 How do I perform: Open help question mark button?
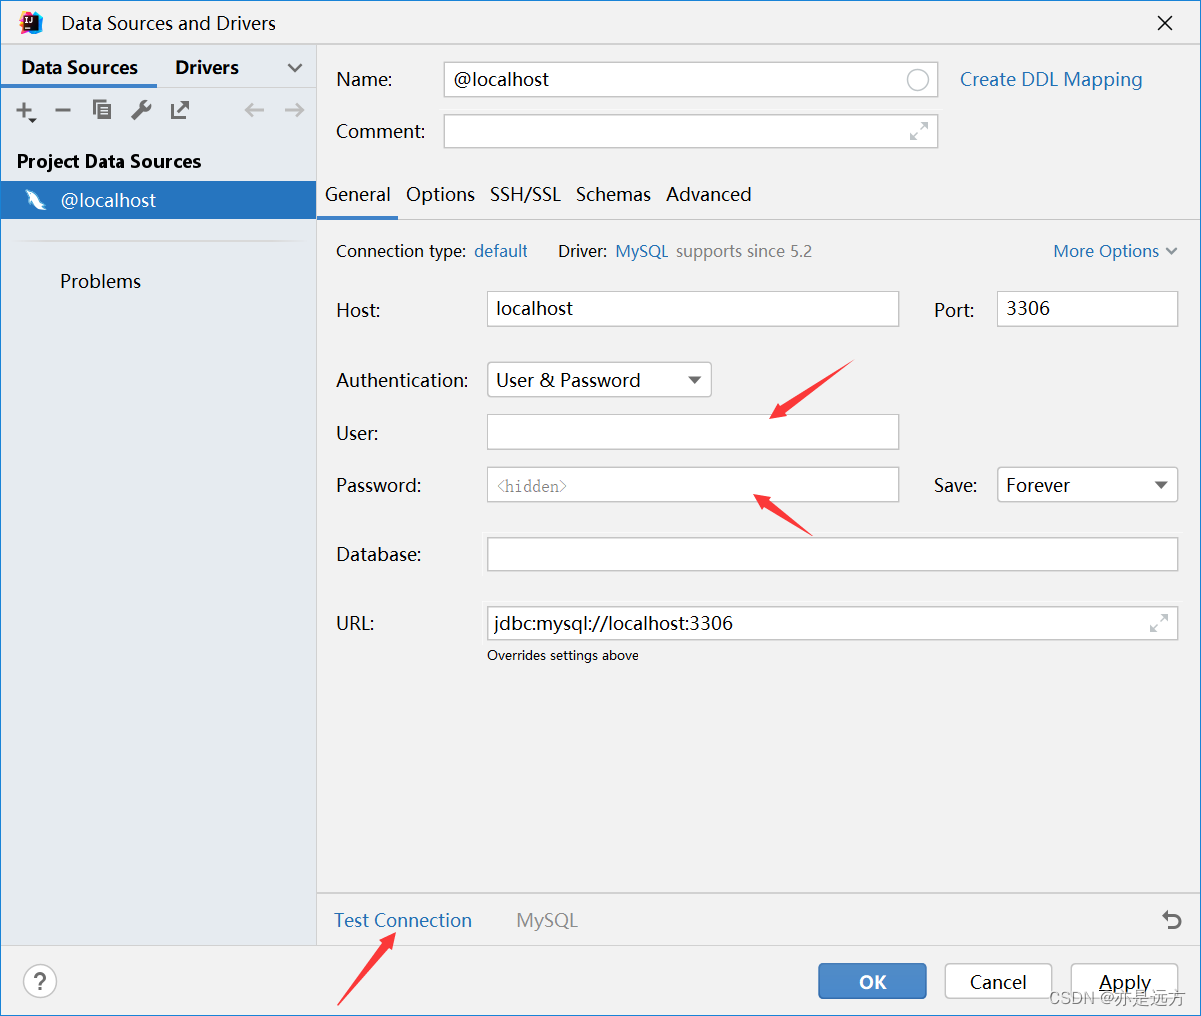pos(40,981)
